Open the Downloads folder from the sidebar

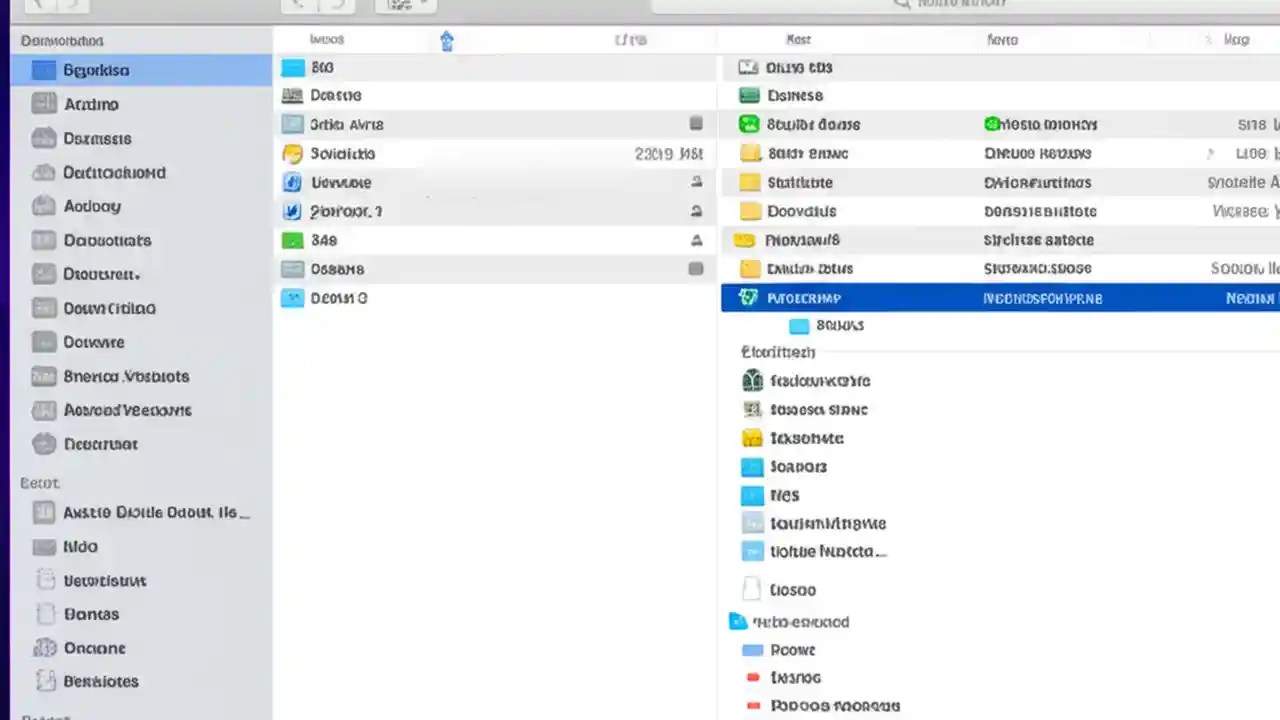pyautogui.click(x=109, y=308)
